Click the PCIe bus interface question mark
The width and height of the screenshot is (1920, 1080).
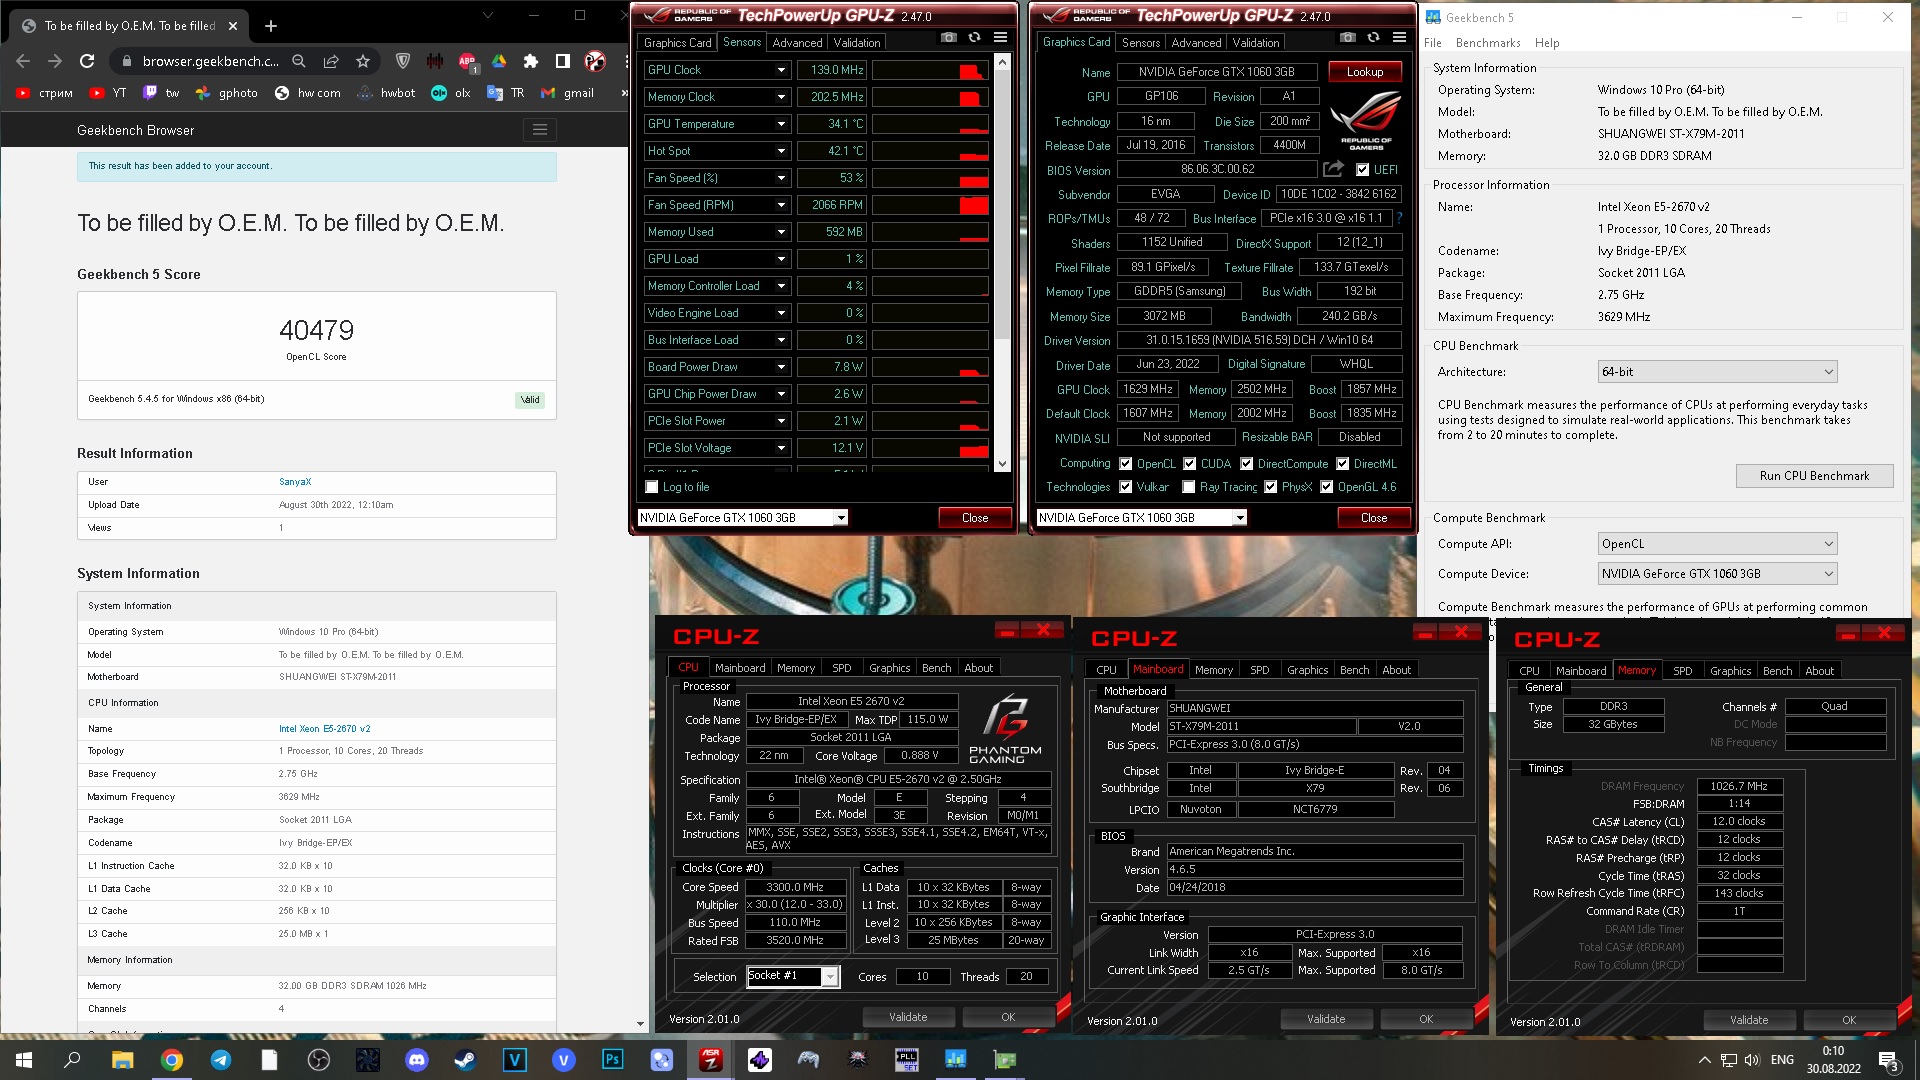[x=1399, y=218]
